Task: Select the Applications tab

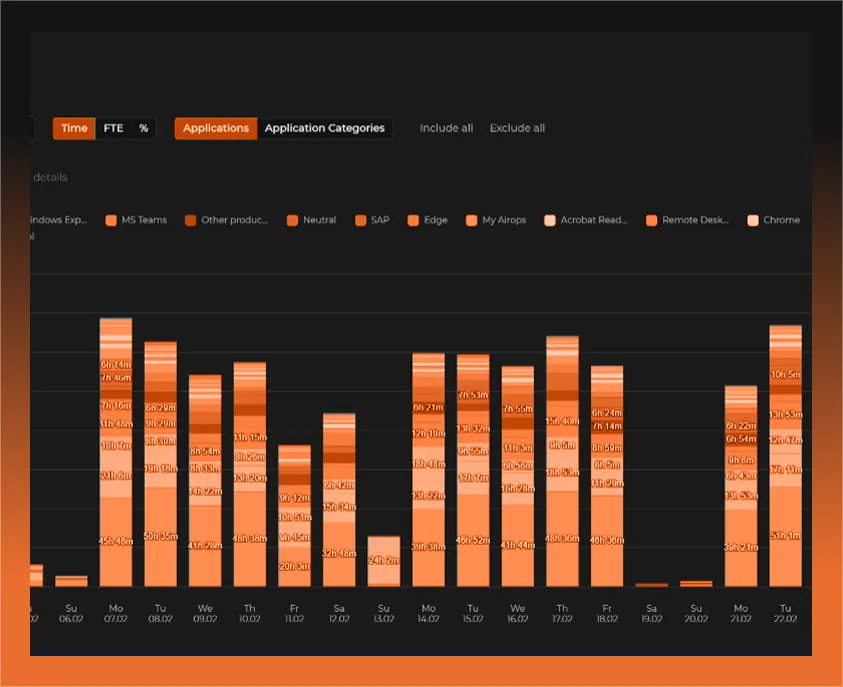Action: pyautogui.click(x=216, y=128)
